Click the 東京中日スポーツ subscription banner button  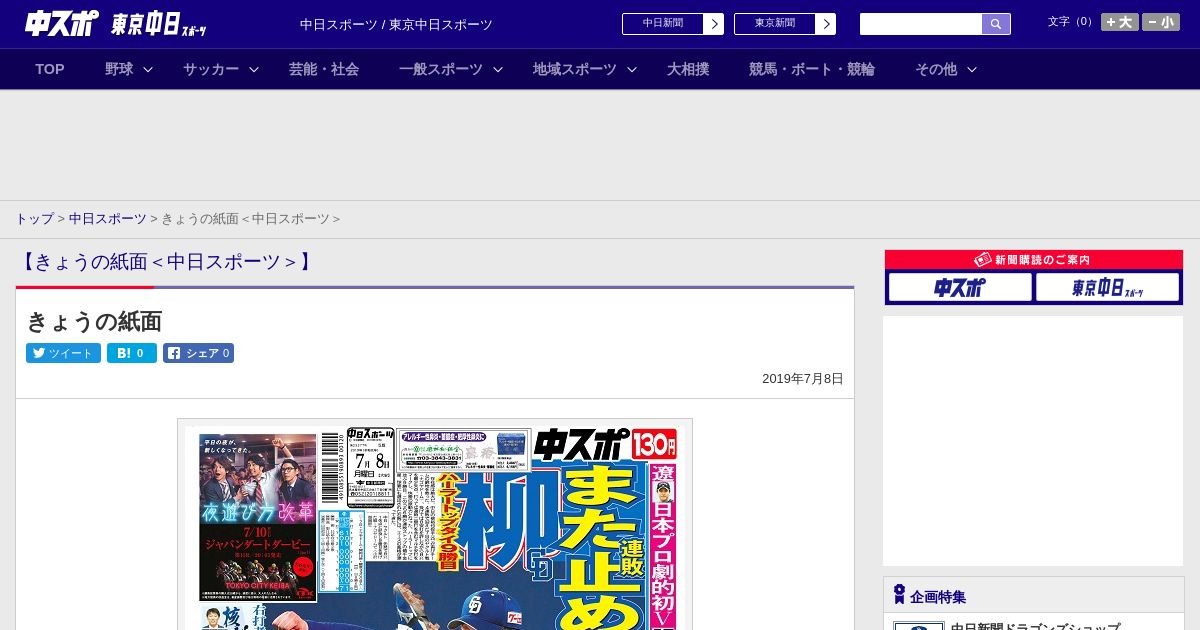1107,288
